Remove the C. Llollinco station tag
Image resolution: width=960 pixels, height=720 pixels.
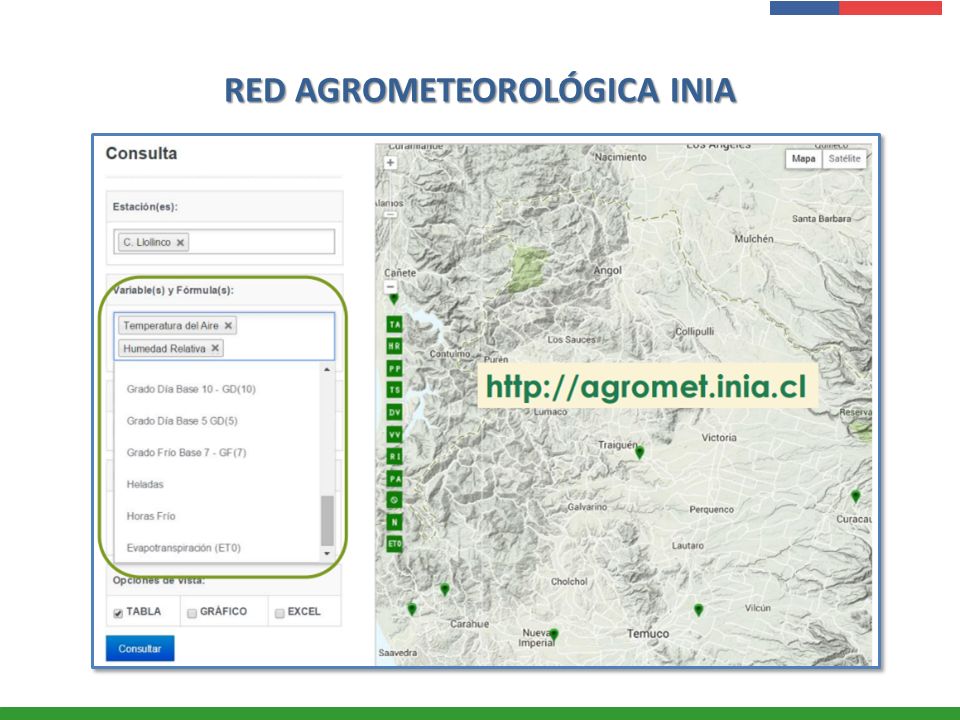coord(180,242)
